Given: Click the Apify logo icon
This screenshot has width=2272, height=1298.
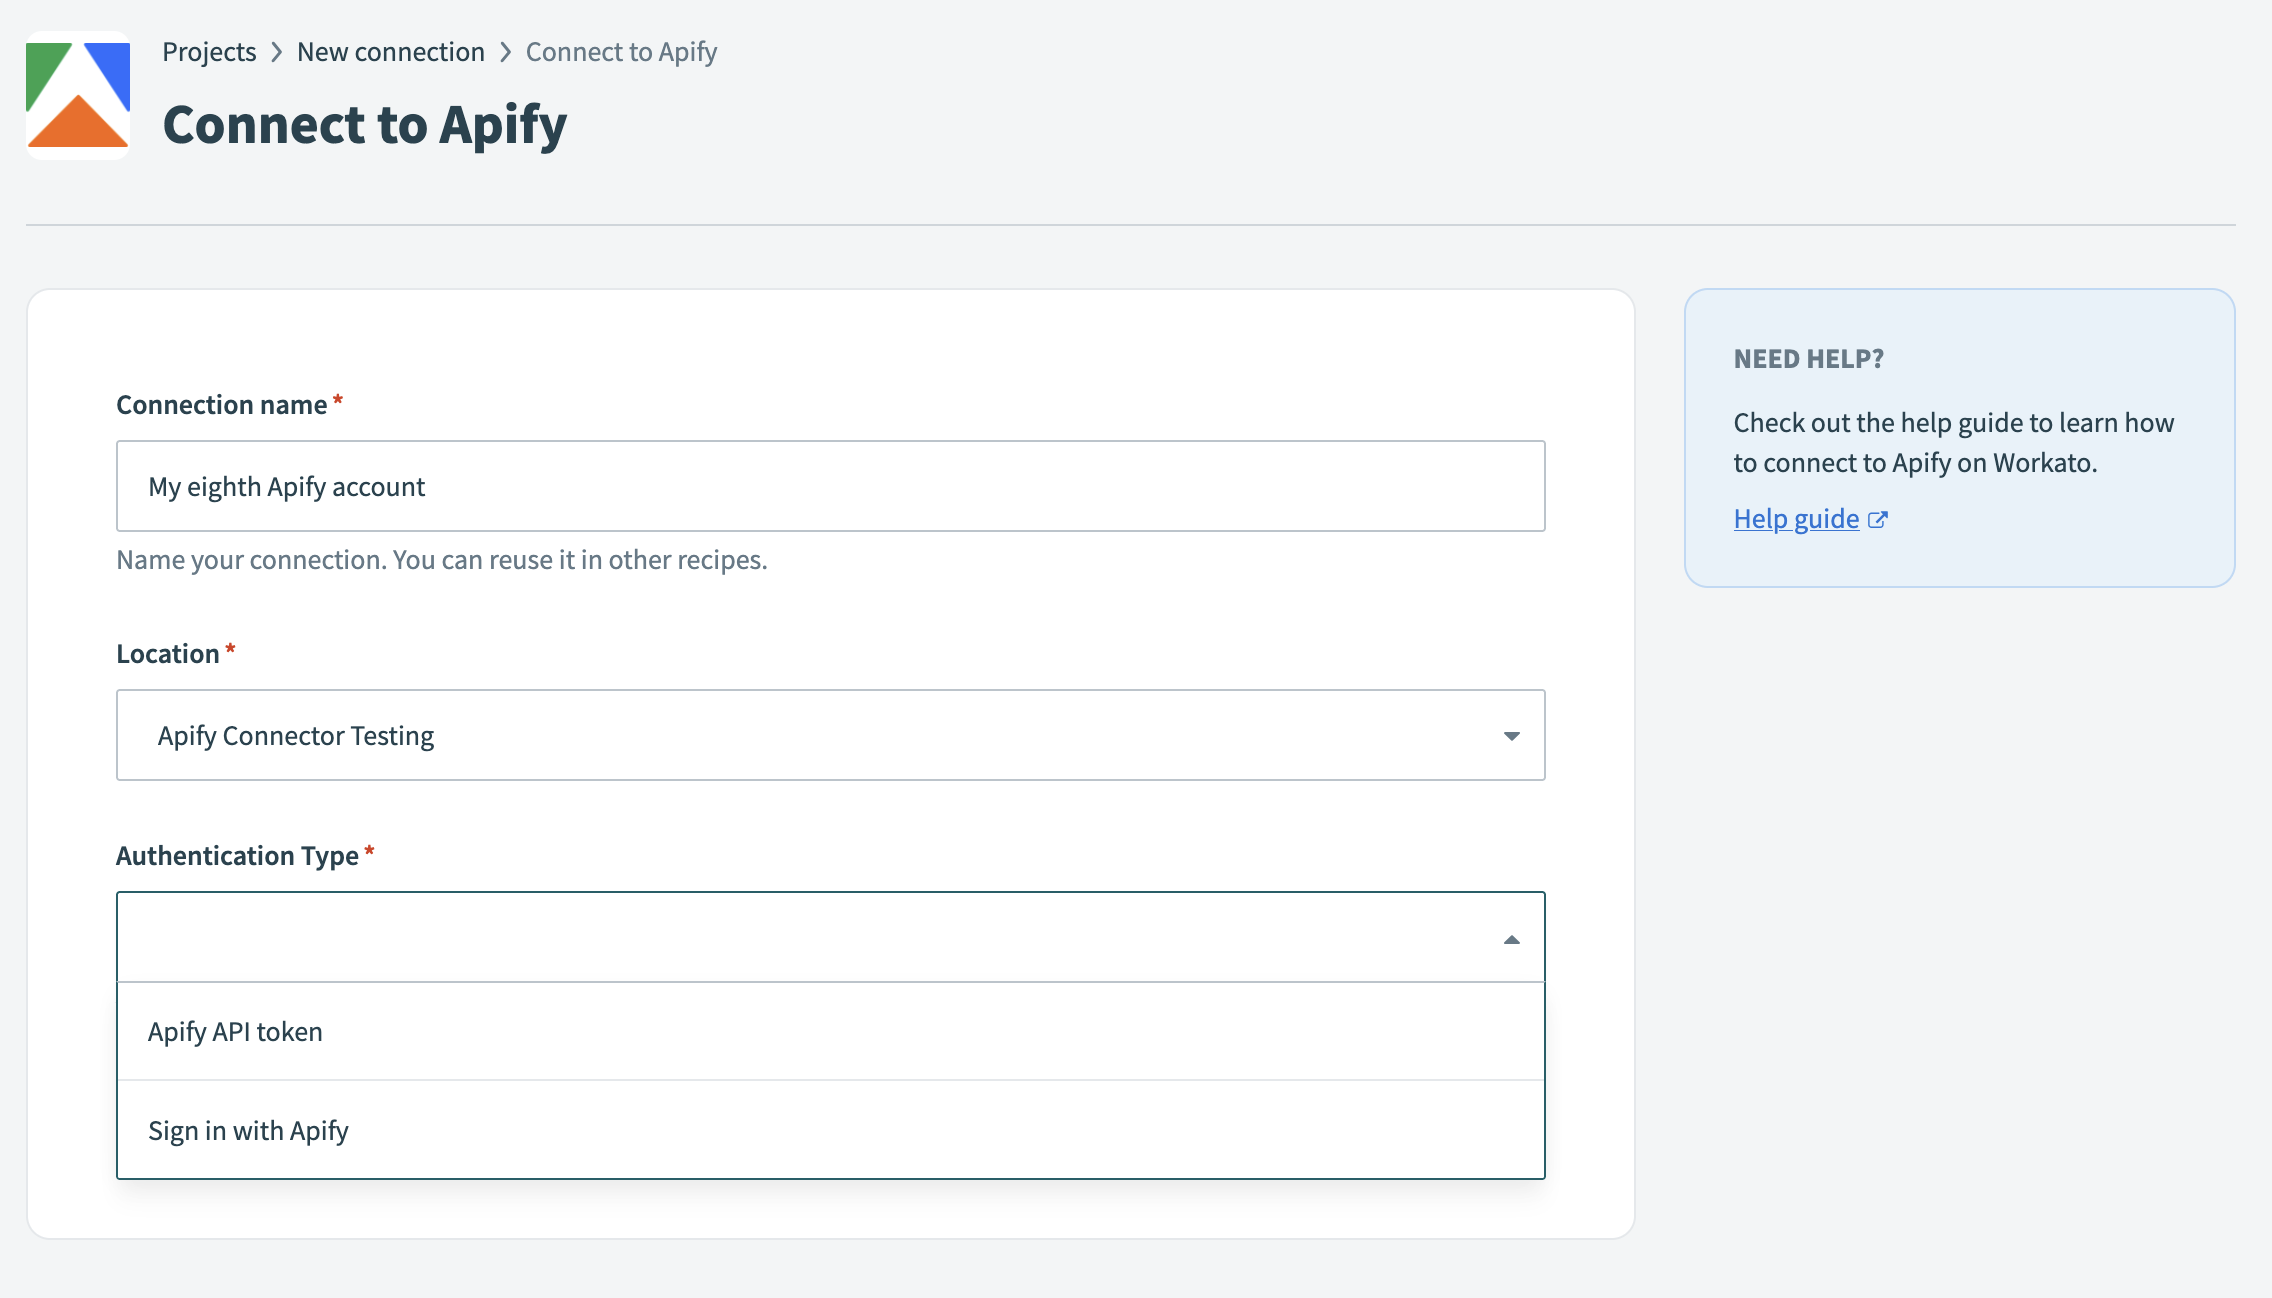Looking at the screenshot, I should (77, 95).
